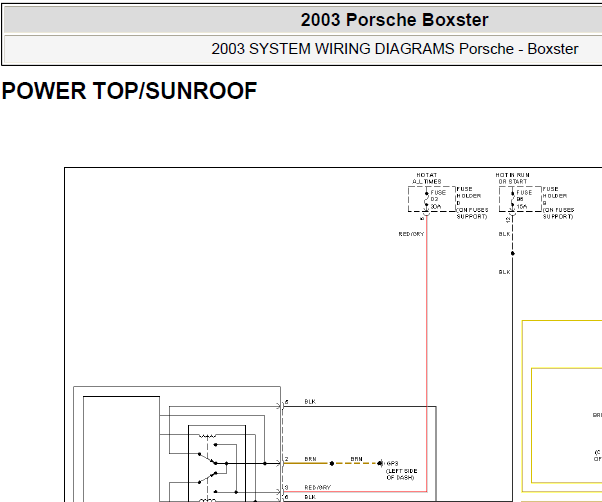The image size is (602, 502).
Task: Select the 'GP3 (LEFT SIDE OF DASH)' ground label
Action: (x=402, y=471)
